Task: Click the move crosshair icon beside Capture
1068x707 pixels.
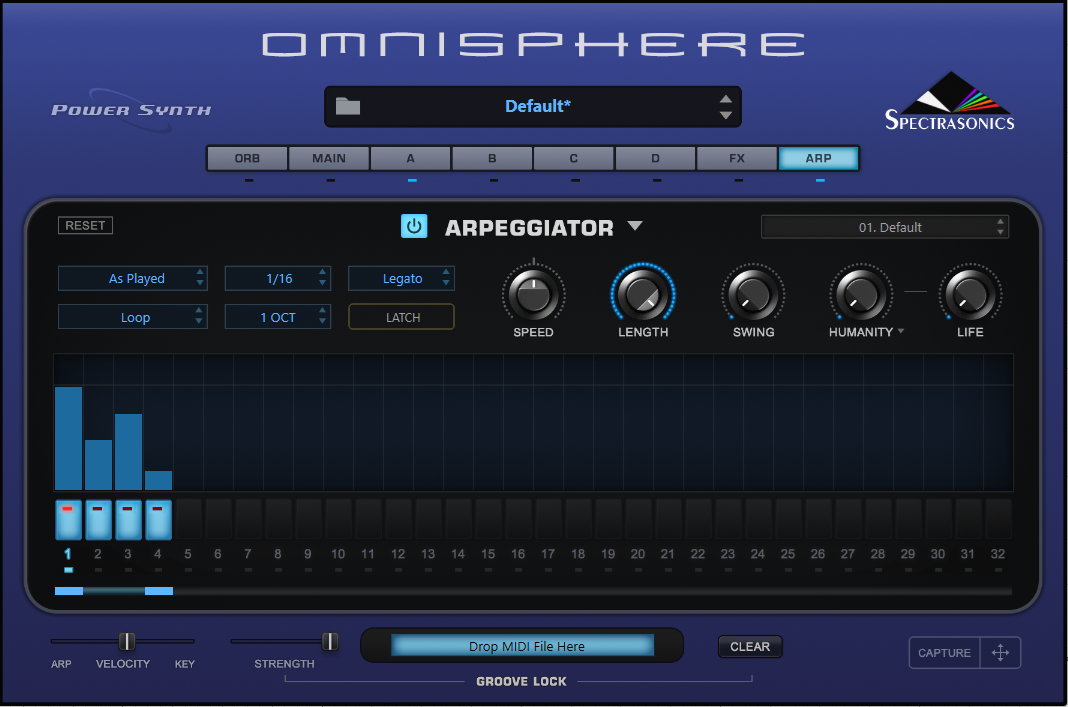Action: pos(1000,653)
